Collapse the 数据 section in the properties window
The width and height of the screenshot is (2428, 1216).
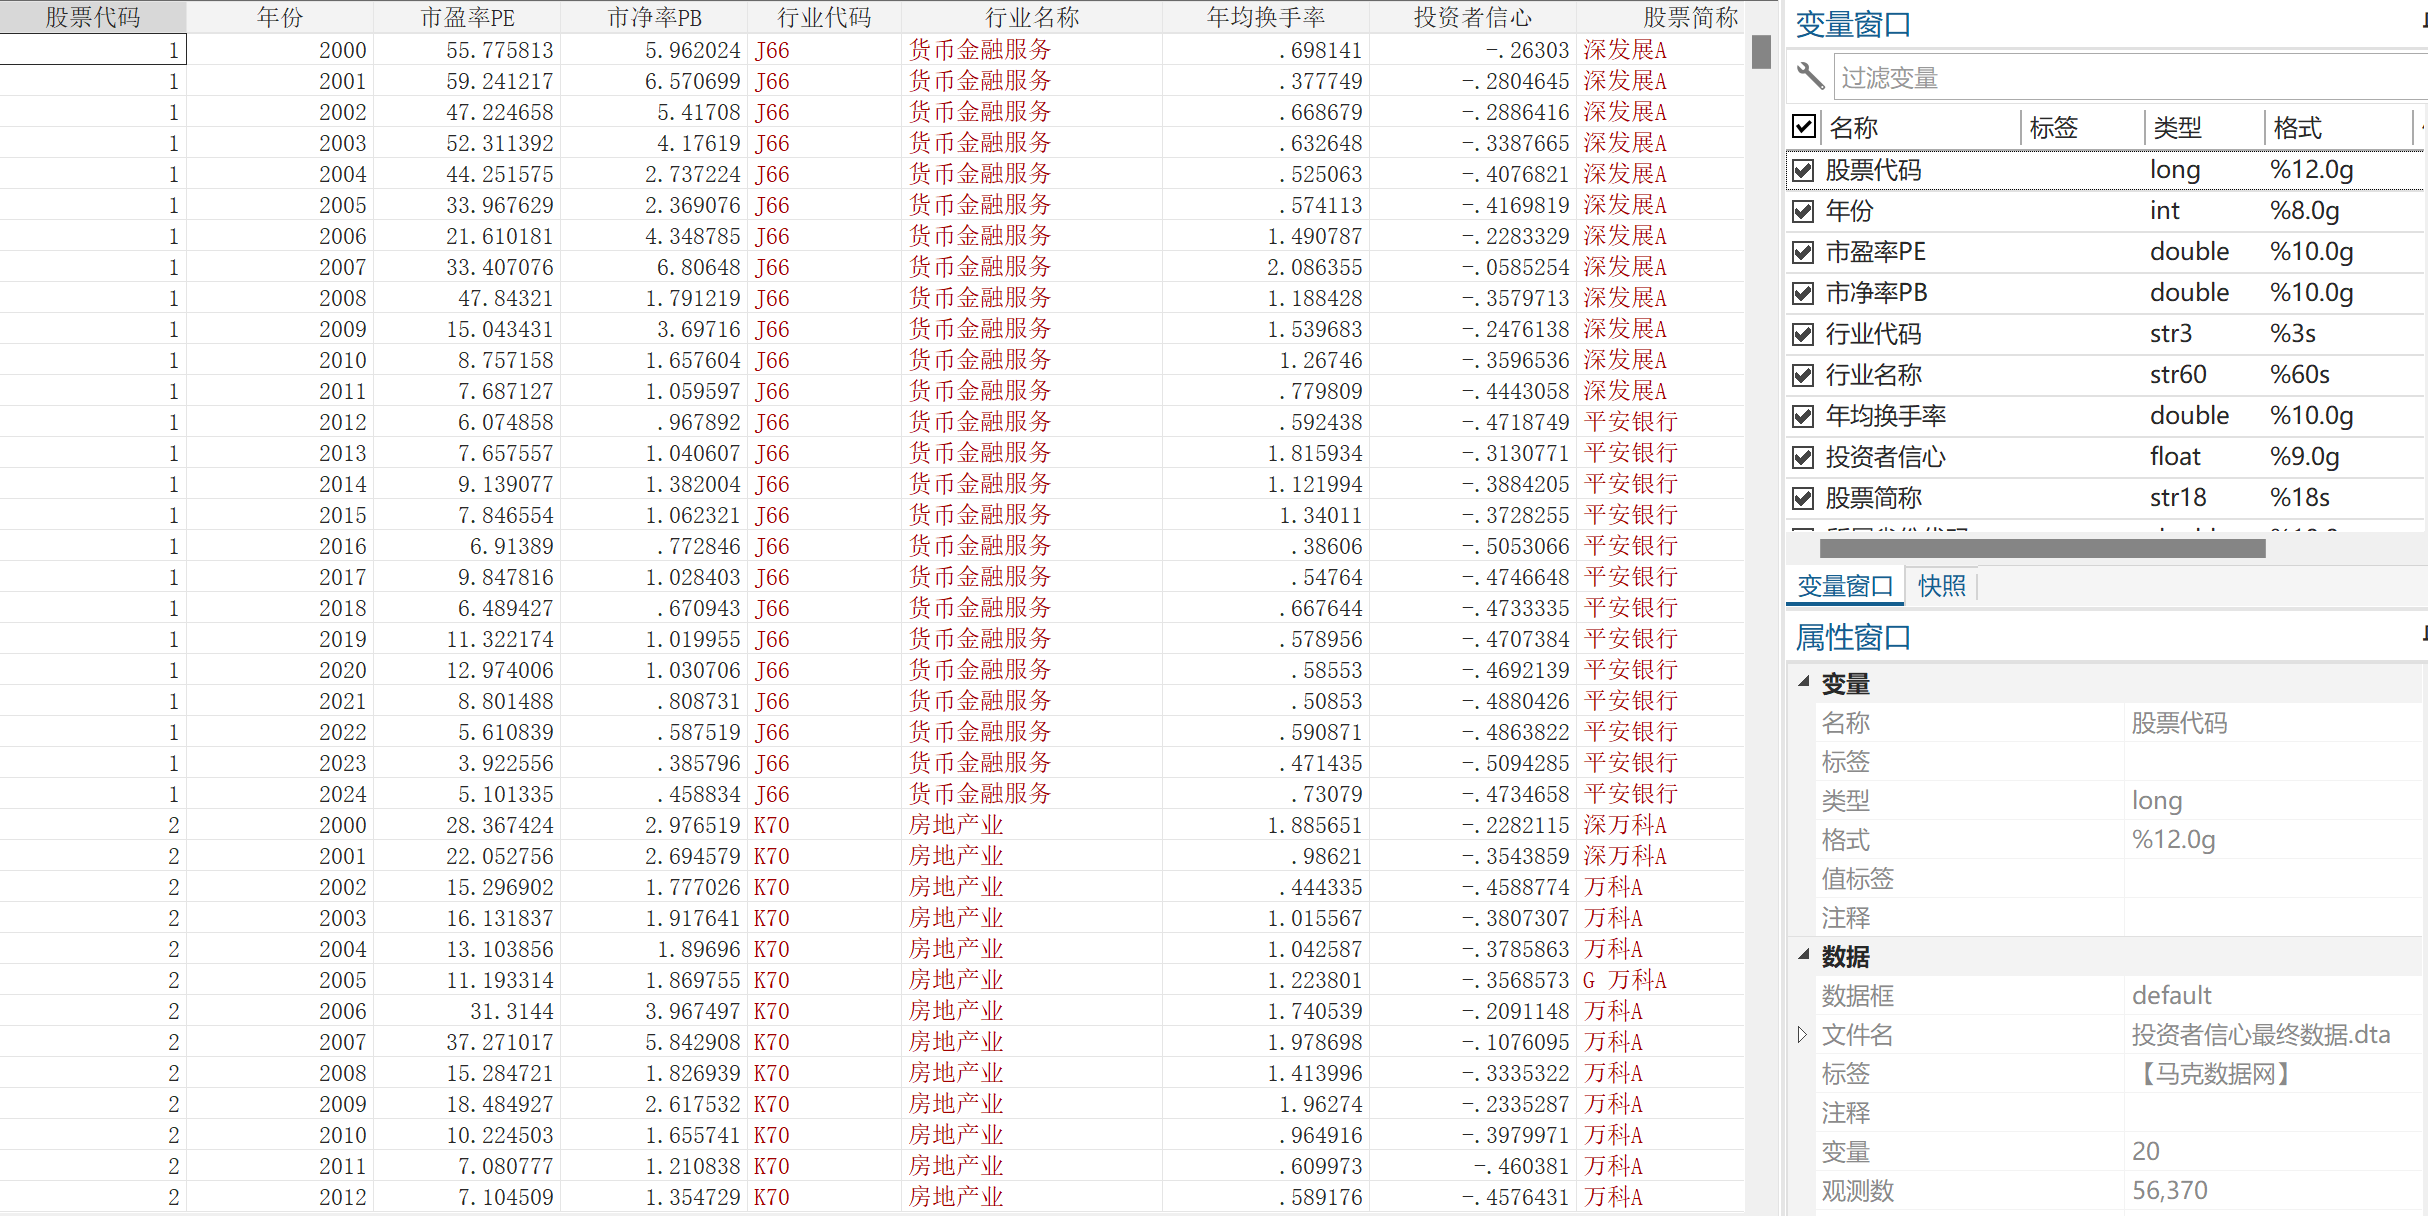point(1804,955)
